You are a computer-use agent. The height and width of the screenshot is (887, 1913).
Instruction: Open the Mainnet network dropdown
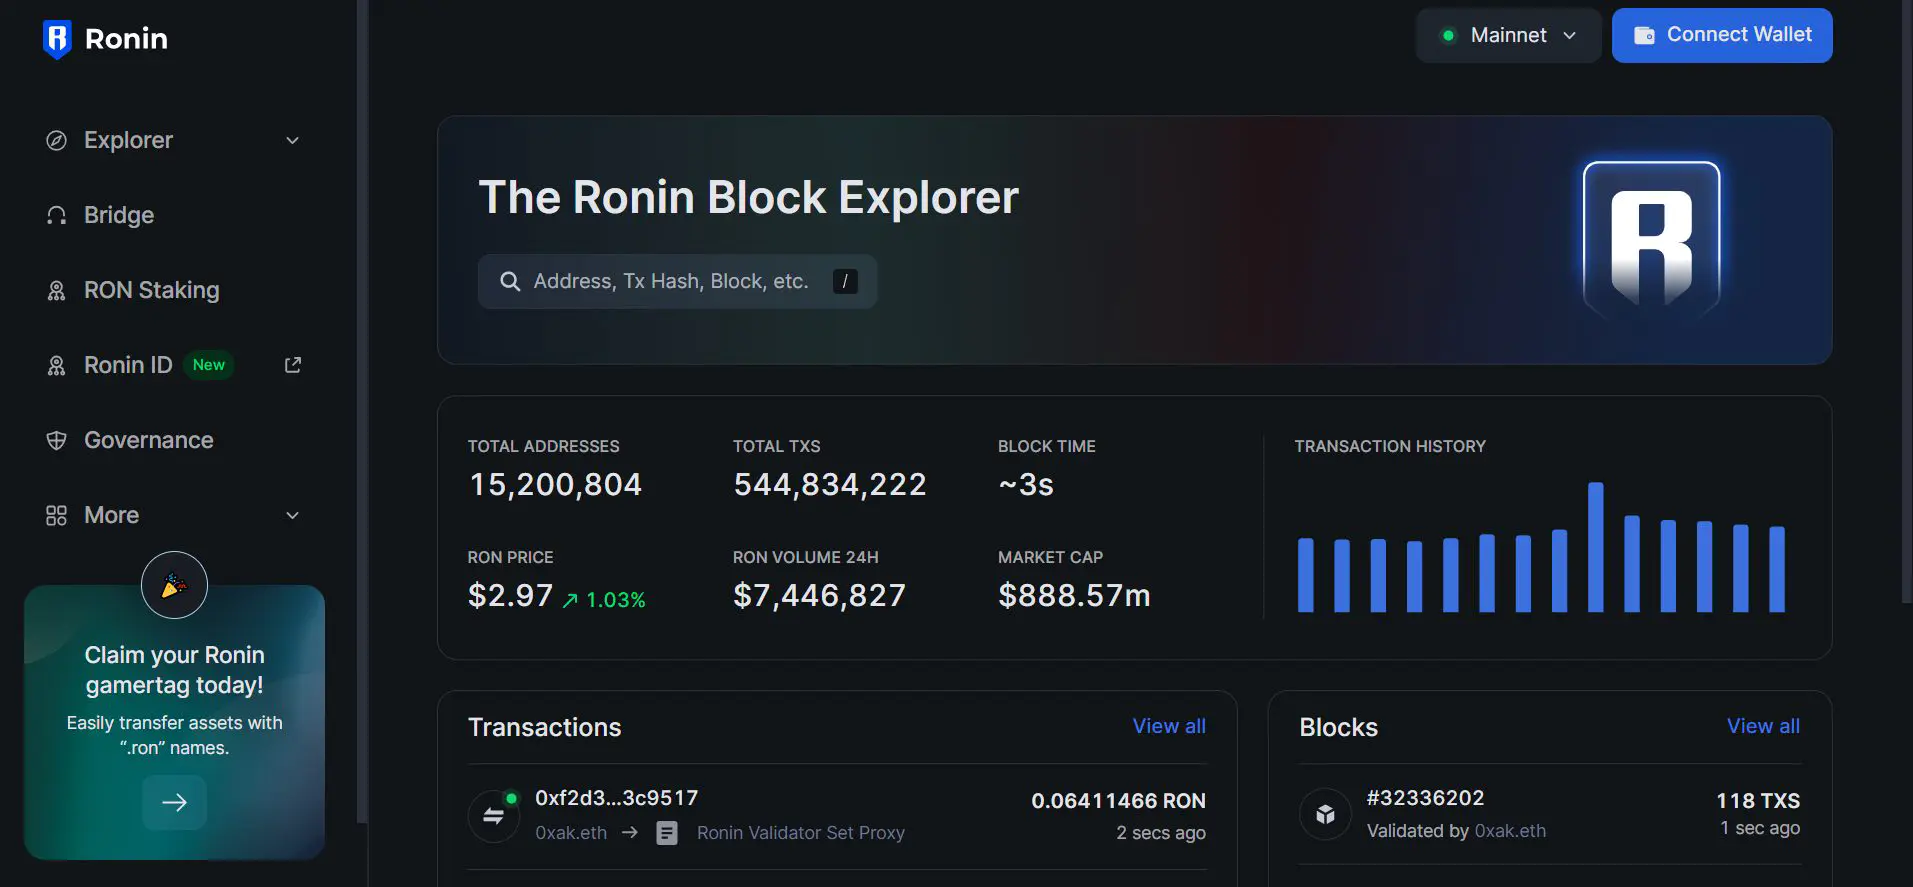click(1508, 35)
